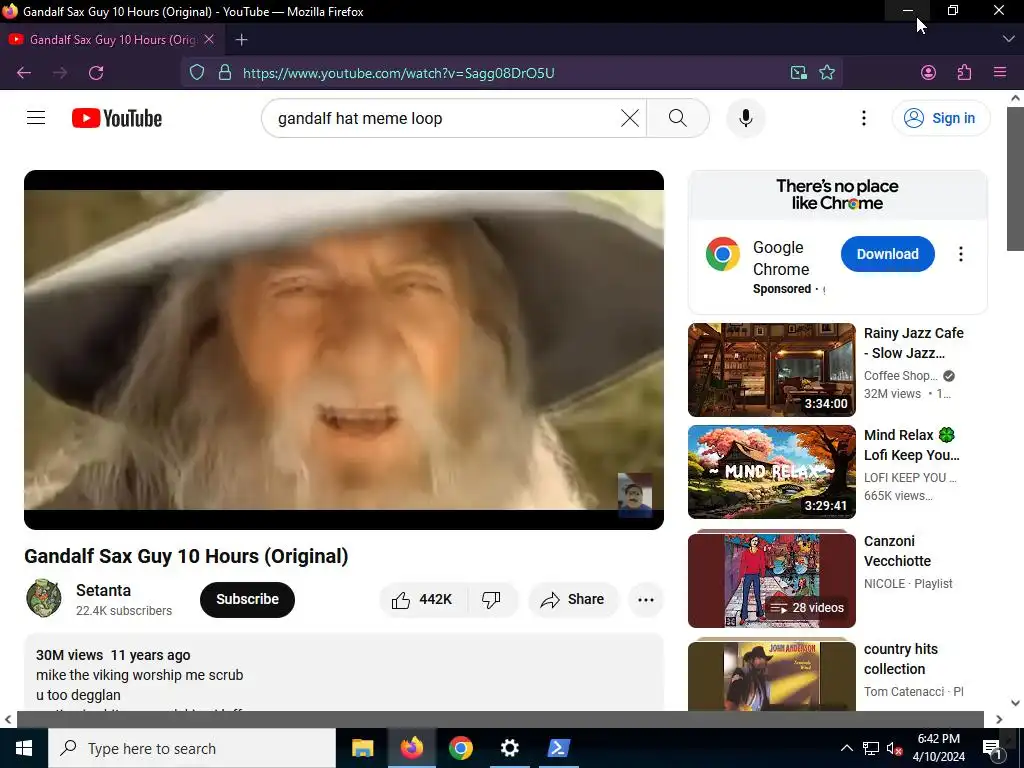The image size is (1024, 768).
Task: Click the Gandalf video player
Action: pyautogui.click(x=344, y=349)
